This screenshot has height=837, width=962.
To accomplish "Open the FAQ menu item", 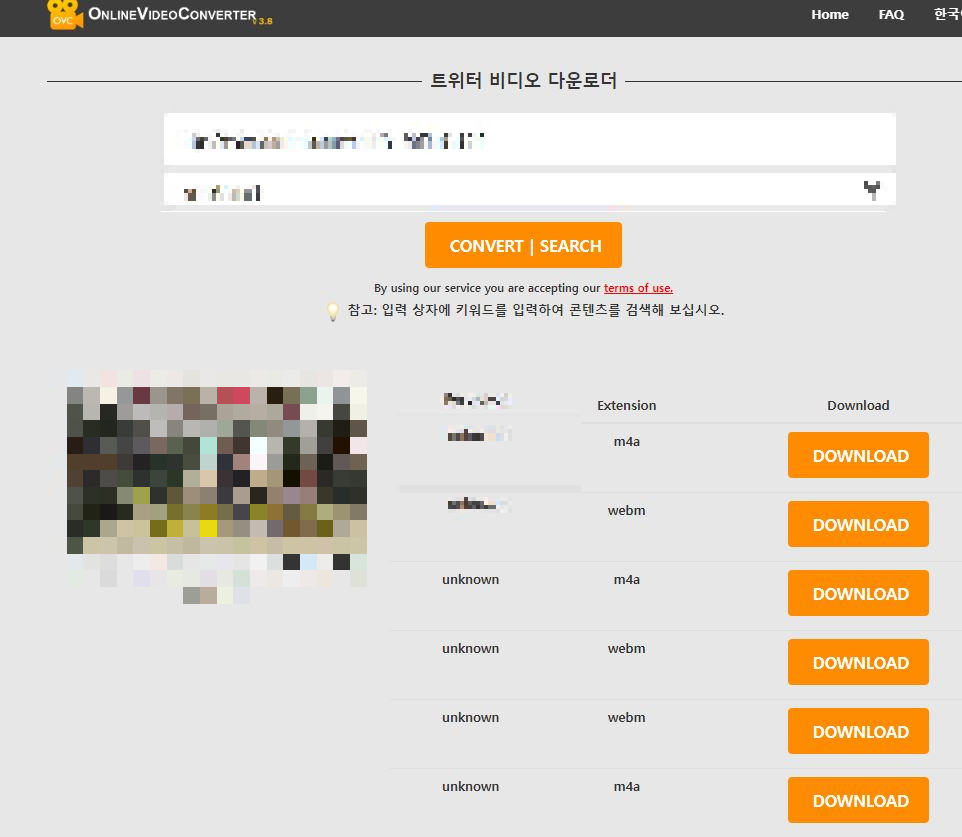I will [x=891, y=14].
